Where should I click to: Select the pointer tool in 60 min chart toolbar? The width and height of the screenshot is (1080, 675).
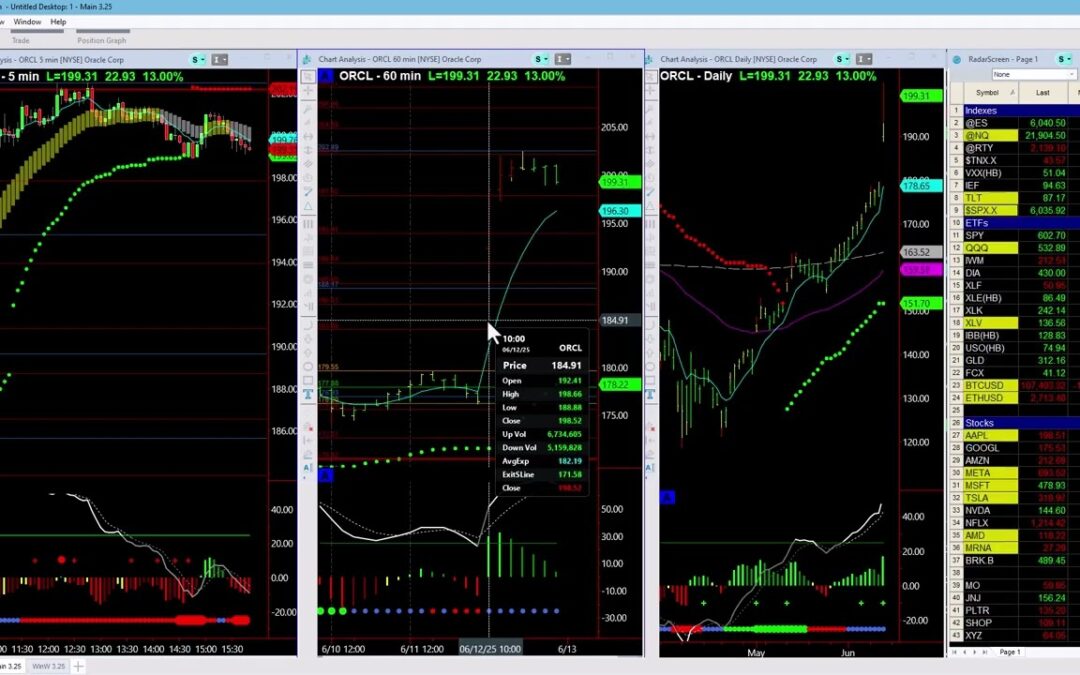(x=308, y=76)
